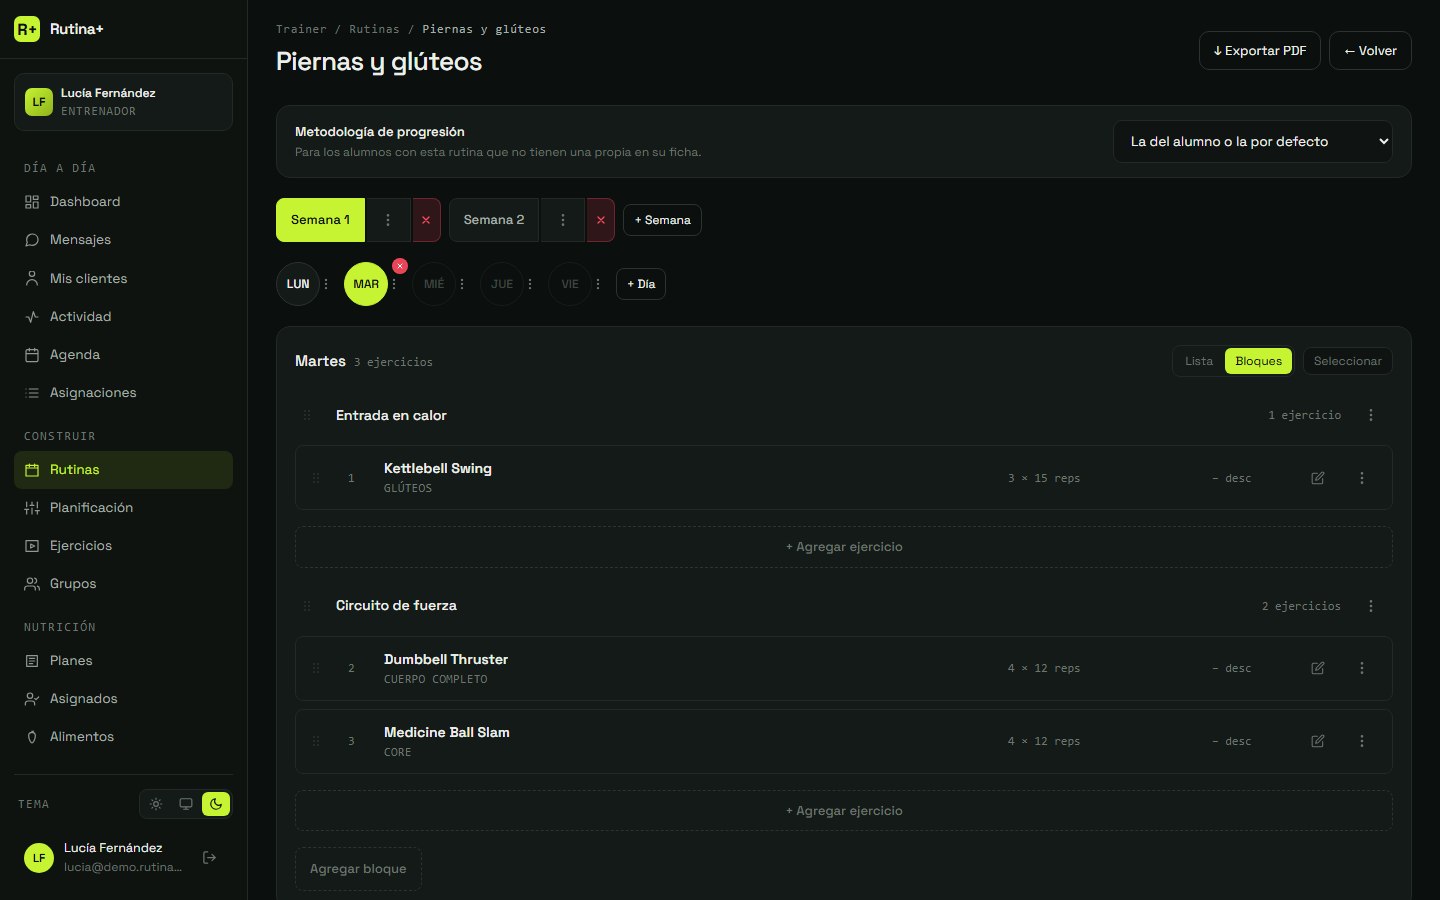The width and height of the screenshot is (1440, 900).
Task: Switch theme to light mode
Action: (156, 804)
